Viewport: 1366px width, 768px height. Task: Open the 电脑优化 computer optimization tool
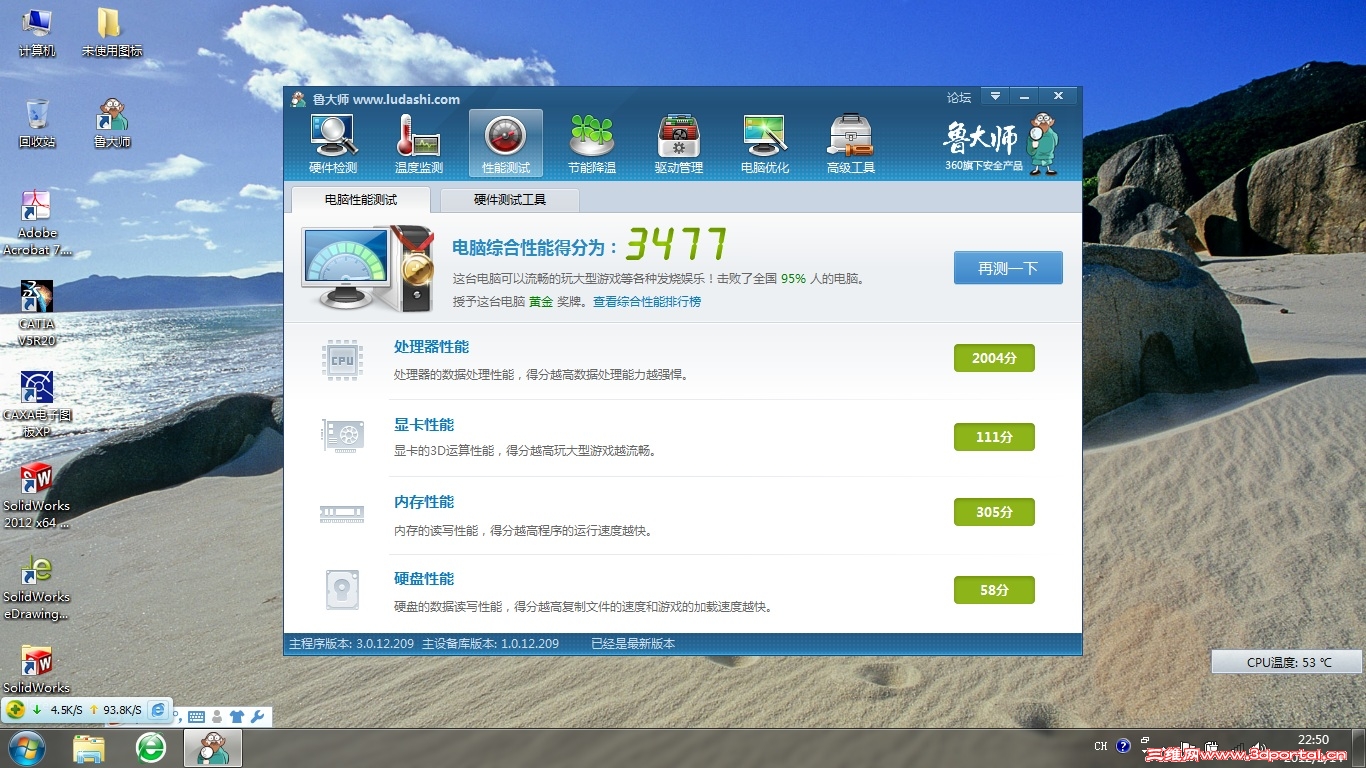pos(765,143)
